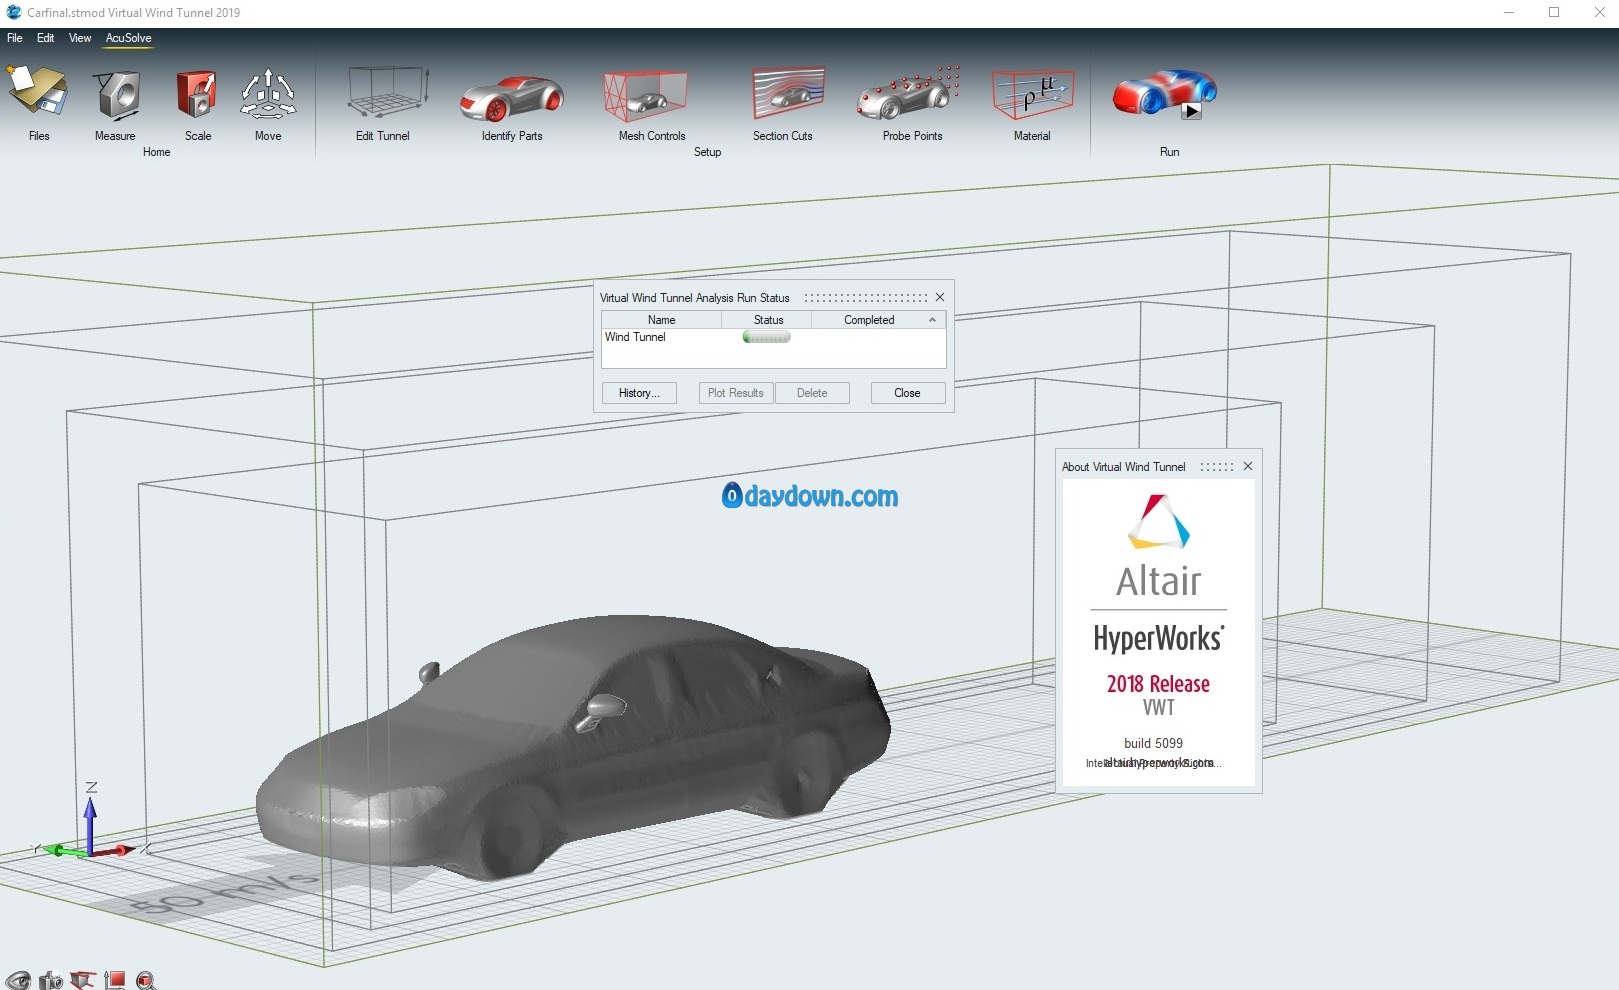Open the View menu
The image size is (1619, 990).
point(80,38)
